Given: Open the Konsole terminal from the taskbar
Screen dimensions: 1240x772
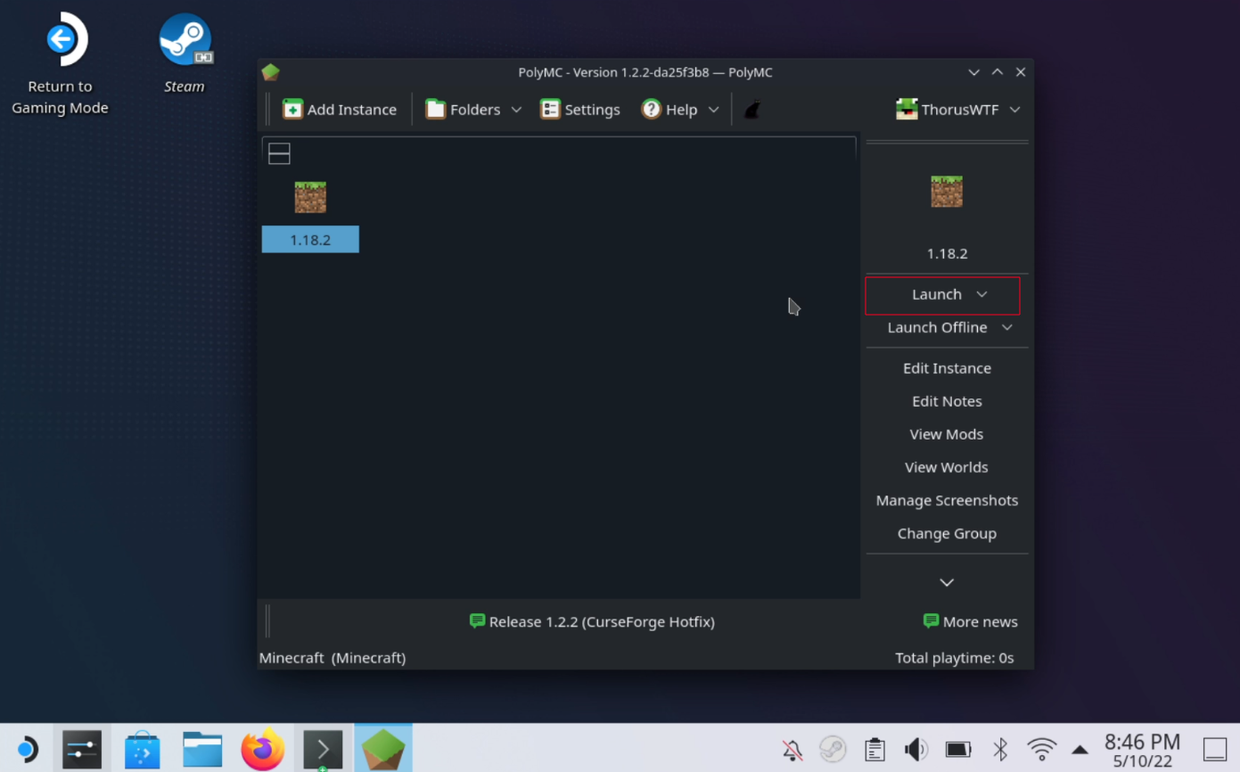Looking at the screenshot, I should (x=322, y=749).
